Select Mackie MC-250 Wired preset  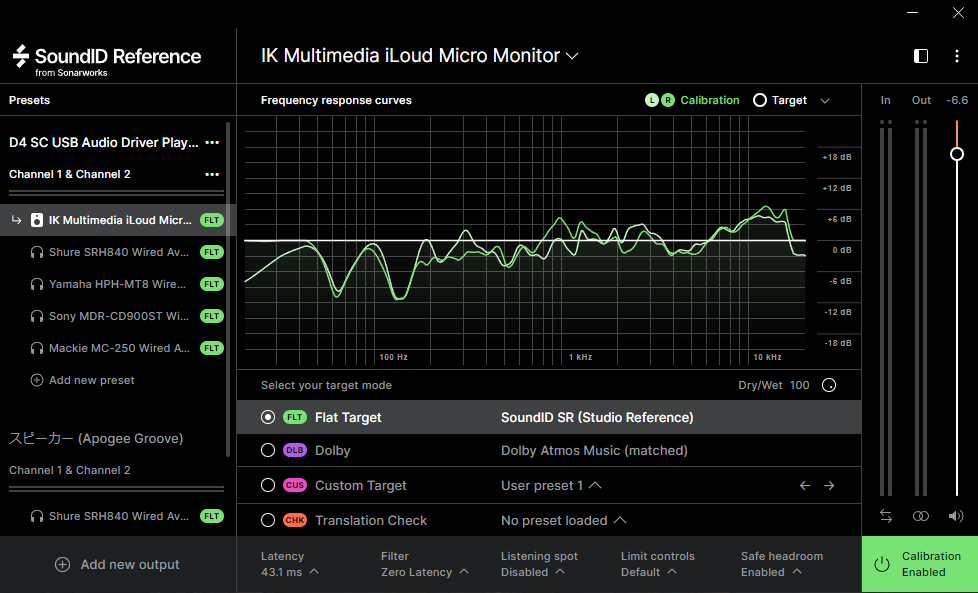tap(118, 348)
